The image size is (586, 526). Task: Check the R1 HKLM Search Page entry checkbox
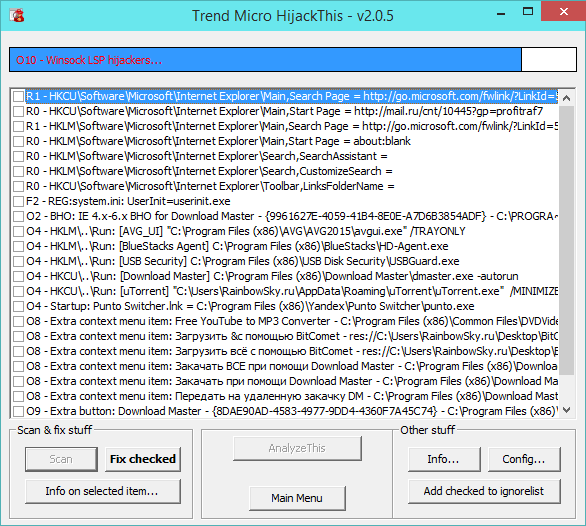(x=18, y=126)
